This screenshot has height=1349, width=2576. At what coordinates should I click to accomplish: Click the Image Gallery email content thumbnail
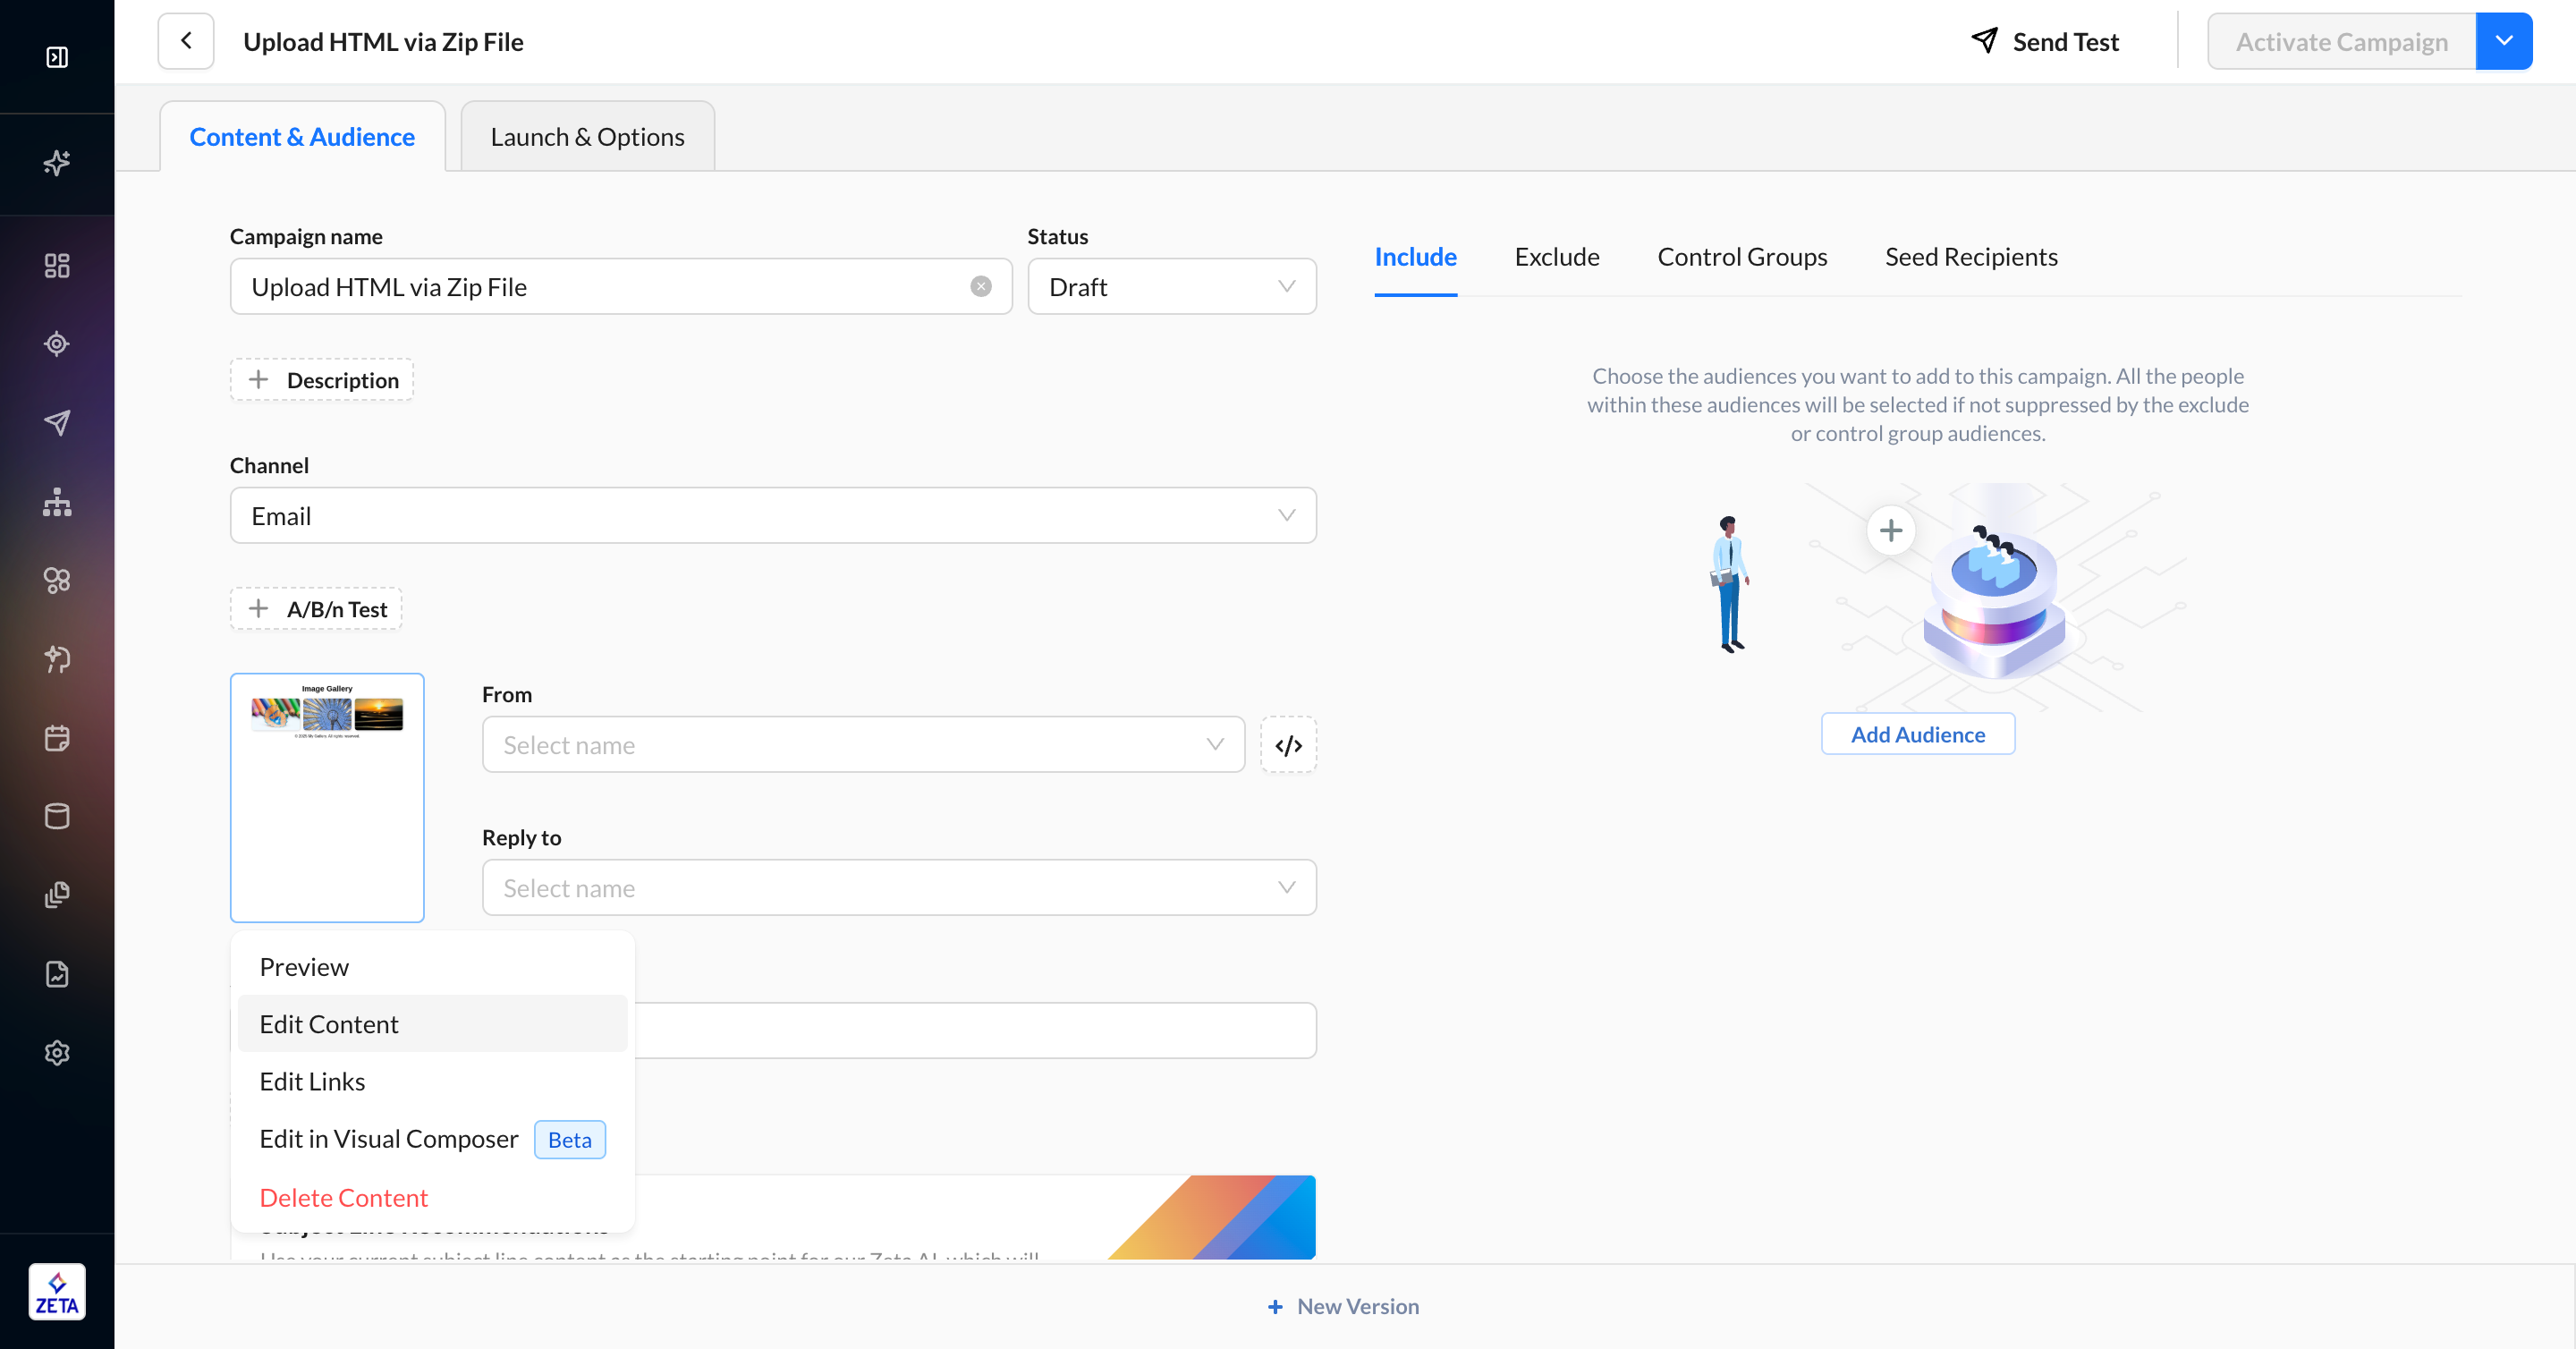pos(327,797)
